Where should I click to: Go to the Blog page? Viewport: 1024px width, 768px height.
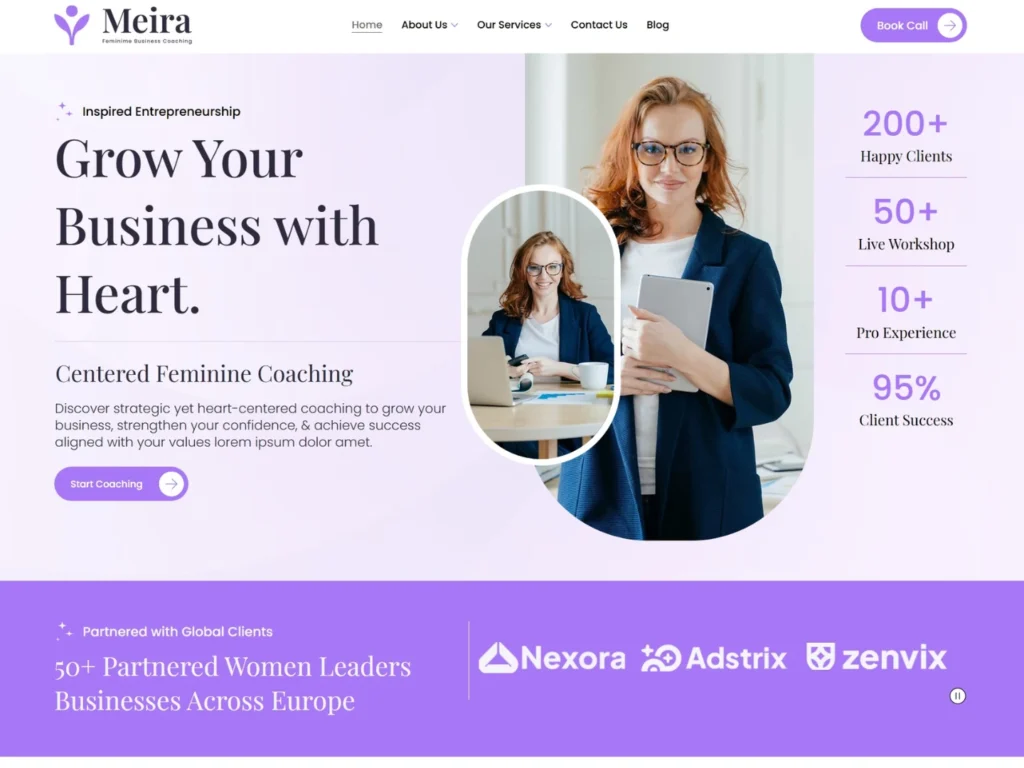(x=658, y=25)
